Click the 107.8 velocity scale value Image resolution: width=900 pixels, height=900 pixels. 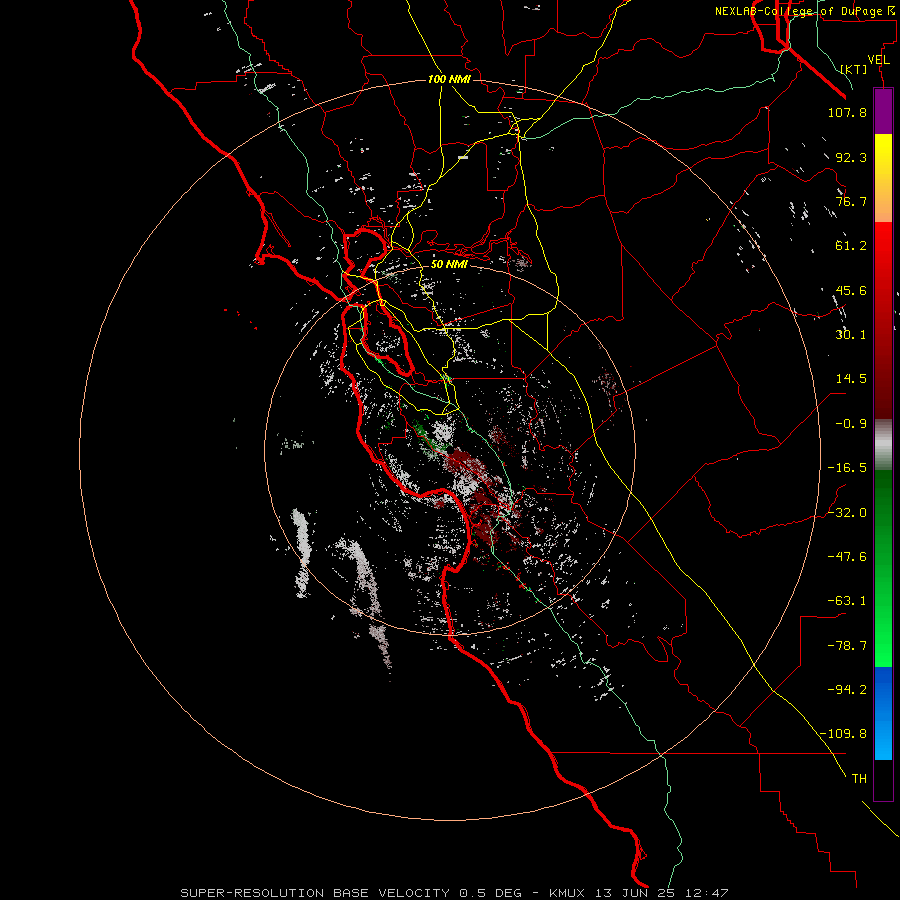847,112
